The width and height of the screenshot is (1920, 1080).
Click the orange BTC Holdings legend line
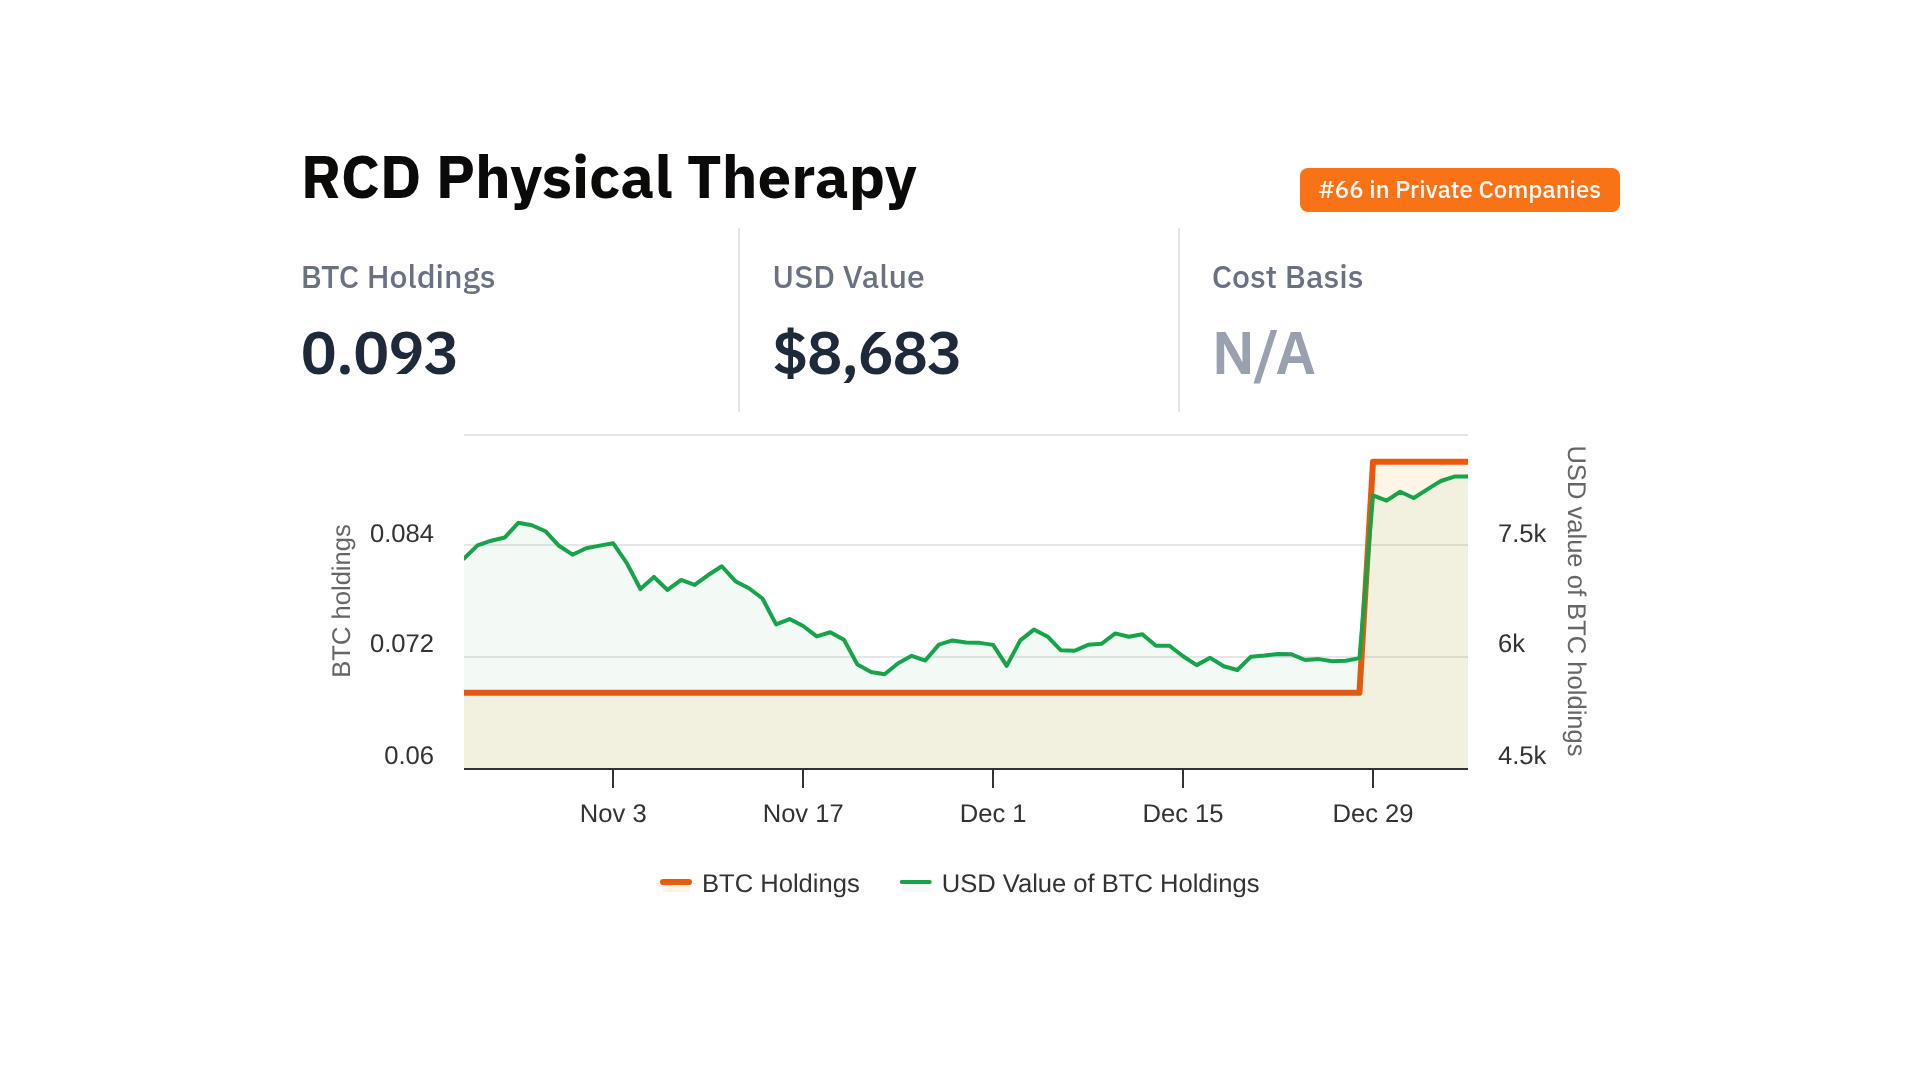[x=676, y=882]
